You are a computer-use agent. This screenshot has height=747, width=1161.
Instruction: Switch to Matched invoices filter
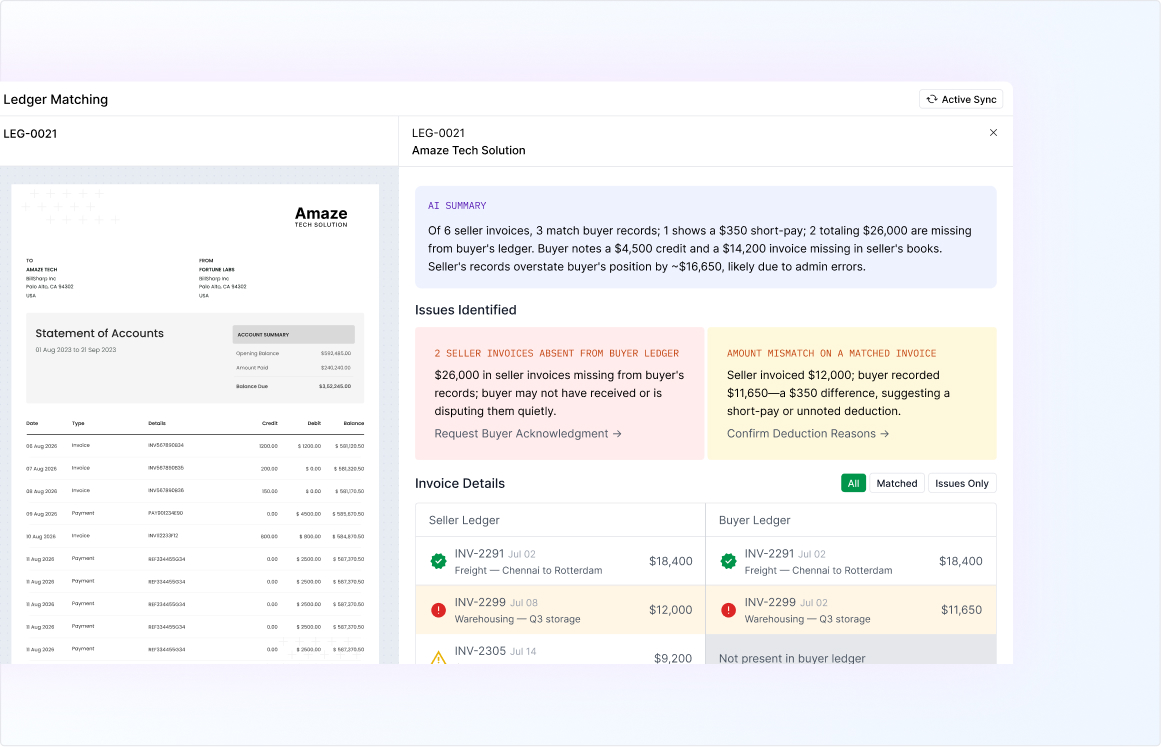(897, 483)
